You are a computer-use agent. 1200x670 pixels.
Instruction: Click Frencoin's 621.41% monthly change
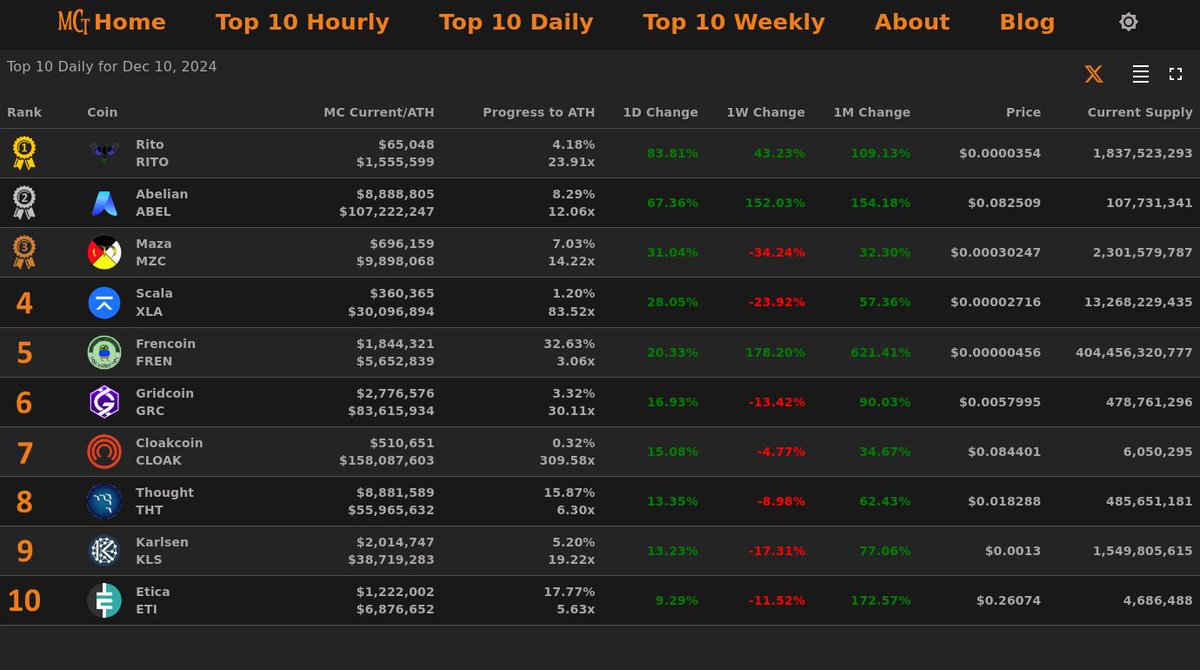pyautogui.click(x=881, y=352)
